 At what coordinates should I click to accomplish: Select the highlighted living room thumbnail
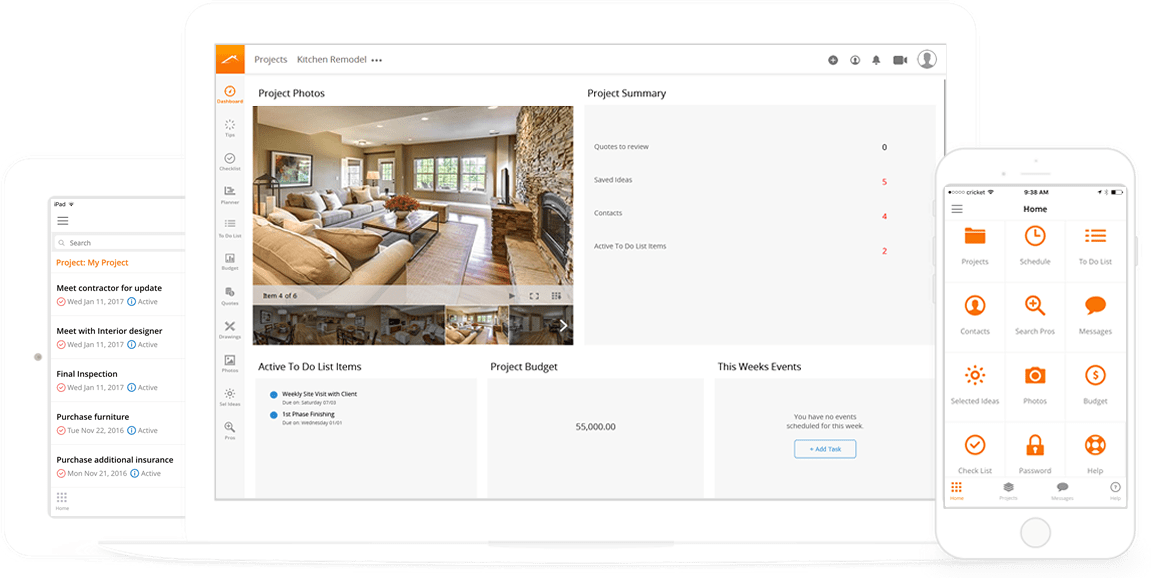tap(477, 325)
